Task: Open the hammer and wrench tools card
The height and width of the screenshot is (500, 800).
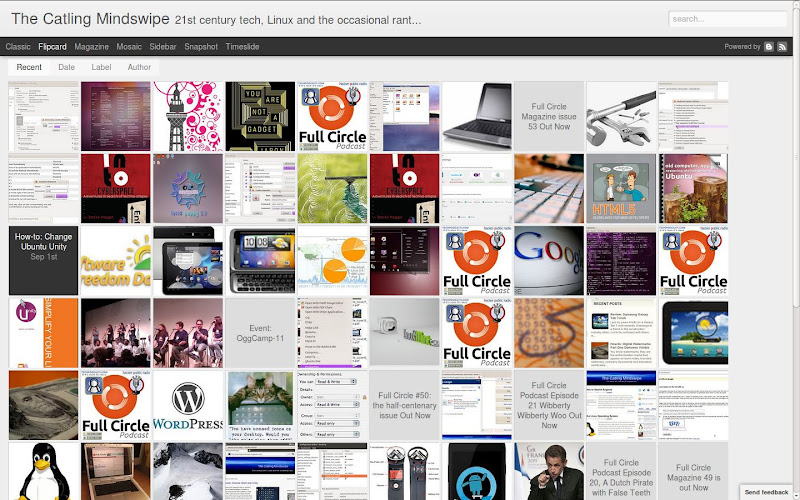Action: point(621,116)
